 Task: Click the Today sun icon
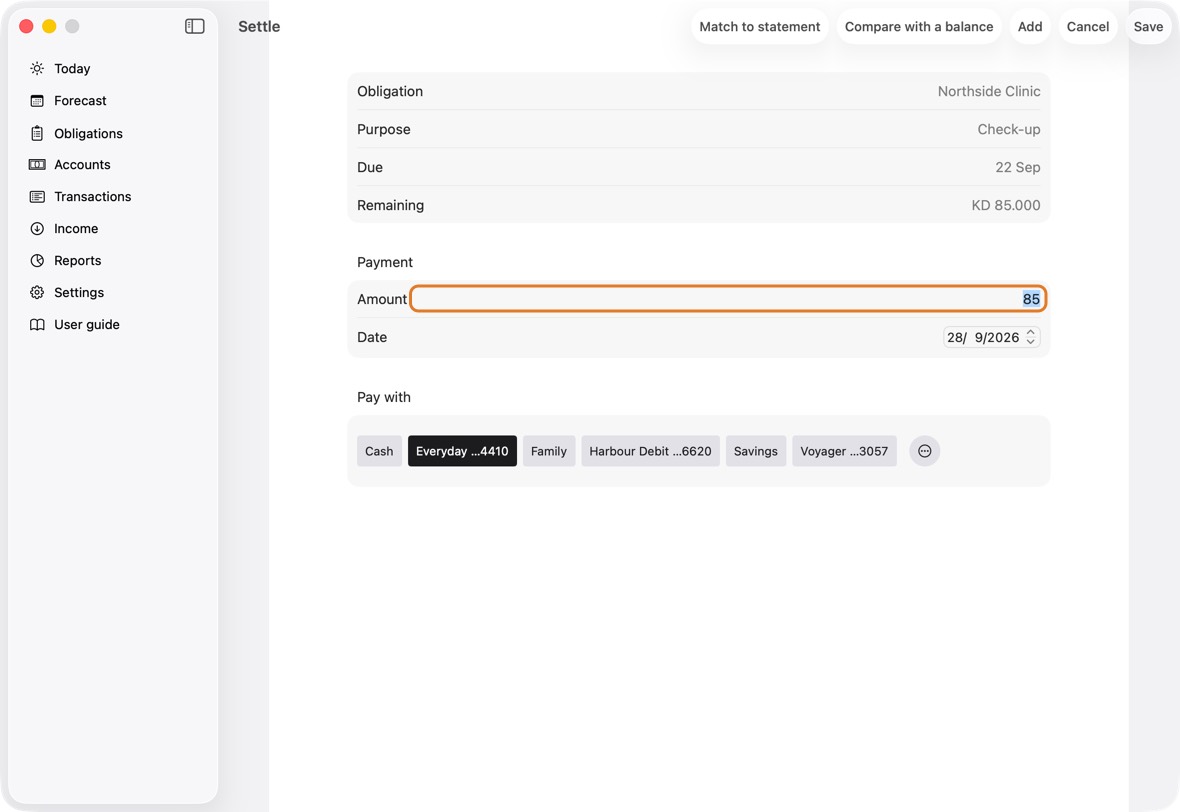[x=37, y=68]
